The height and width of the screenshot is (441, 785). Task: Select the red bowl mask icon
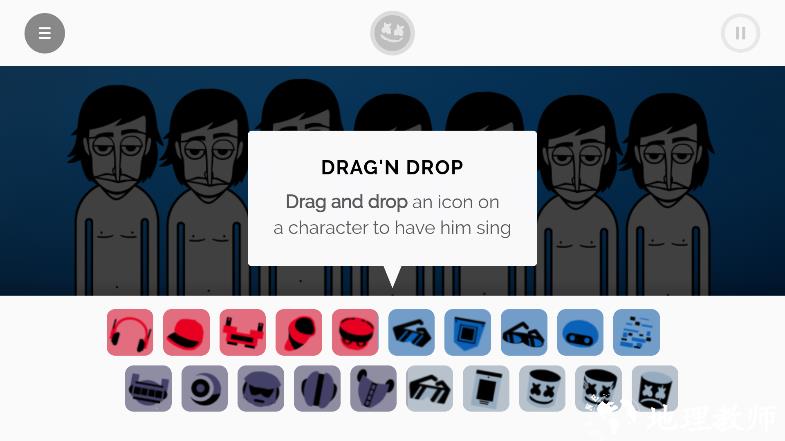coord(355,332)
